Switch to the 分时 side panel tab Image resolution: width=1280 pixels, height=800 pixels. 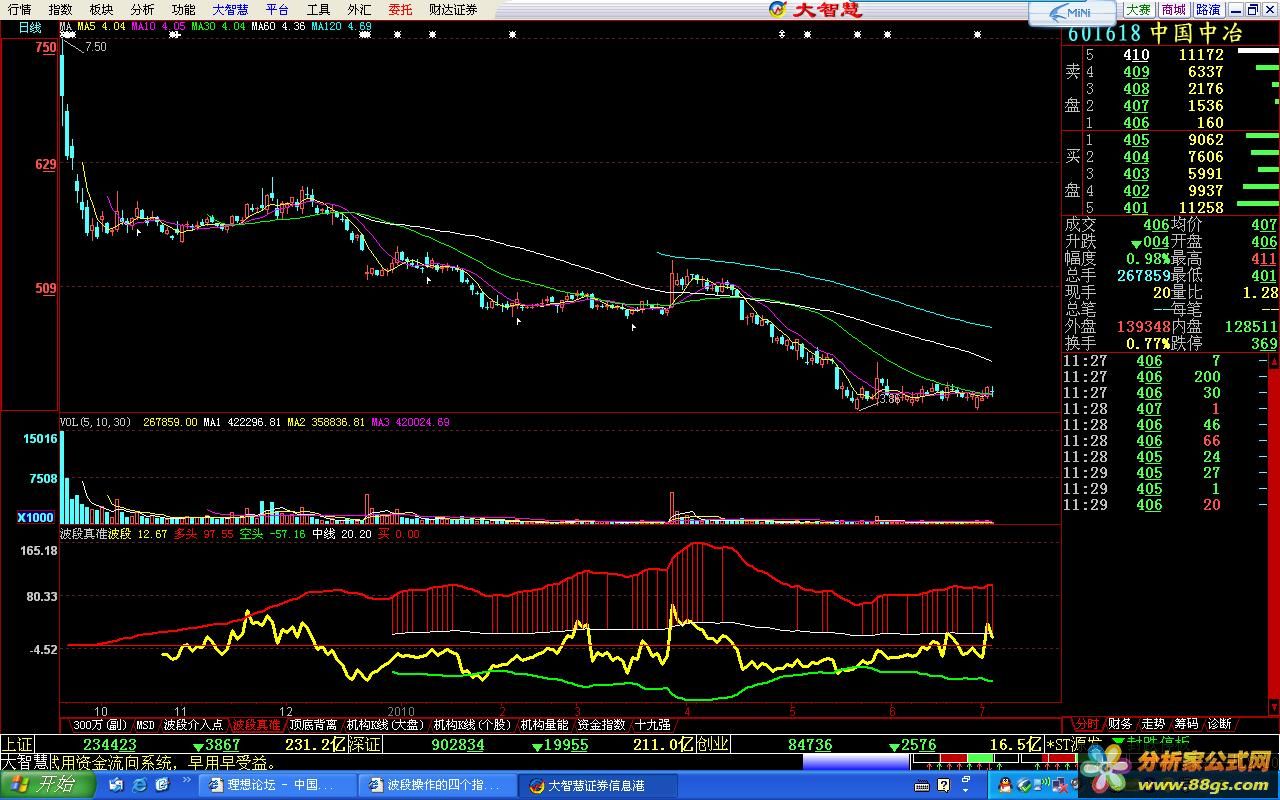[x=1085, y=723]
